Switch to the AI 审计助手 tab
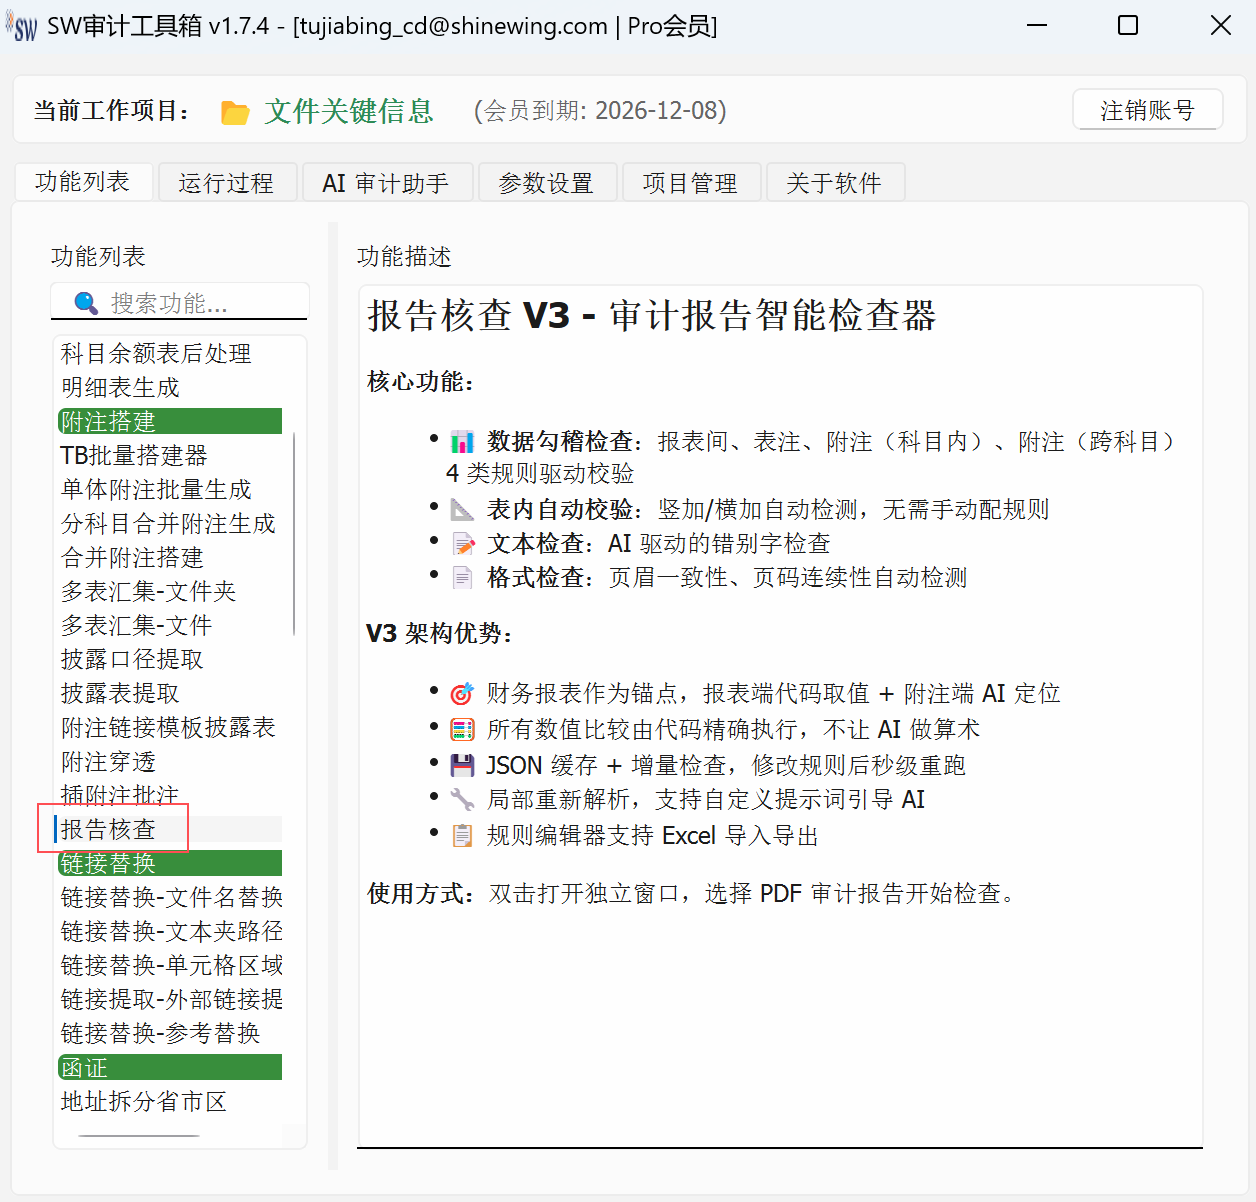 click(x=387, y=182)
